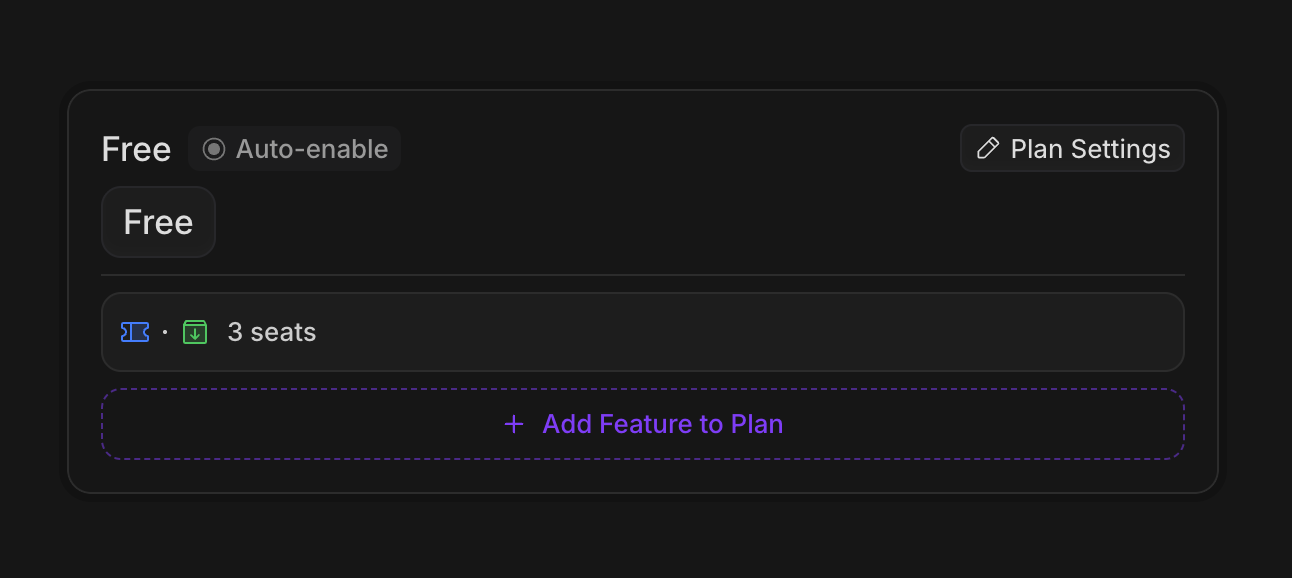Select the Free price pill
The height and width of the screenshot is (578, 1292).
click(x=158, y=222)
